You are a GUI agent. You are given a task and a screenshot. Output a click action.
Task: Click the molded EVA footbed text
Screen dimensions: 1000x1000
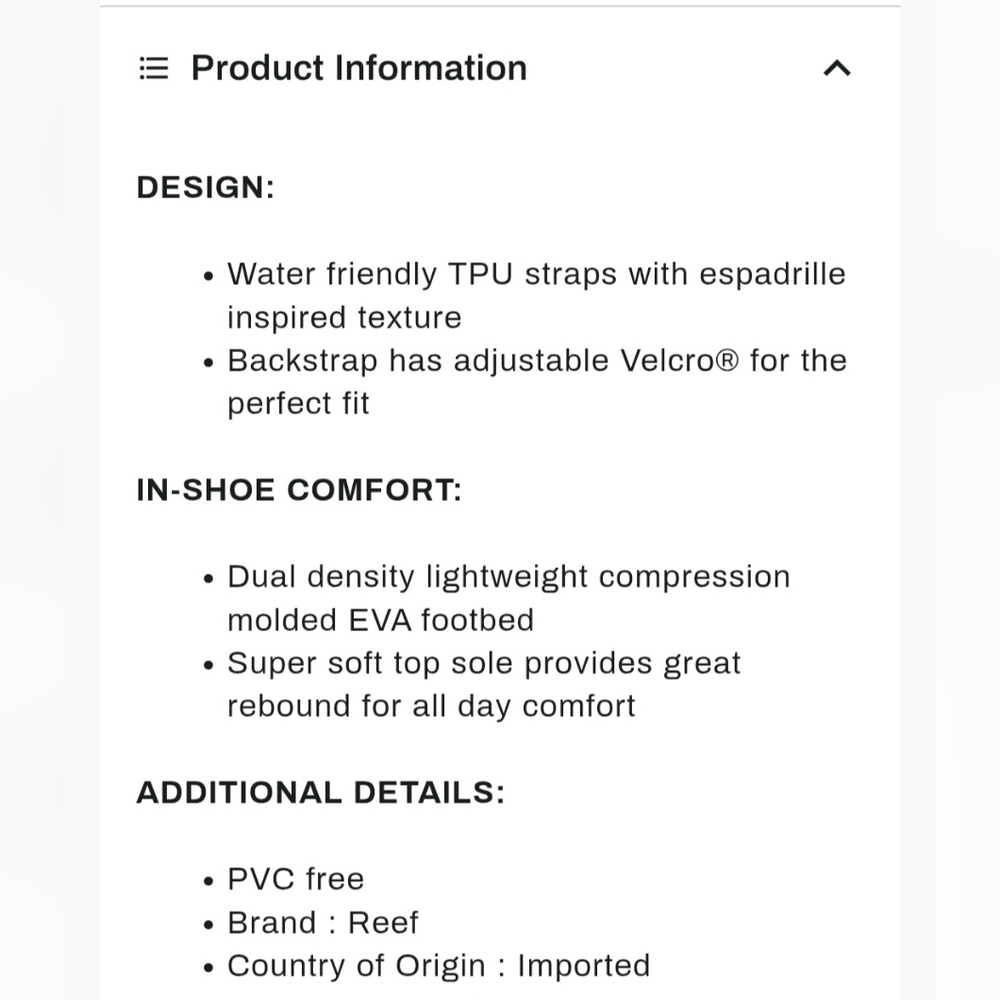click(x=381, y=621)
